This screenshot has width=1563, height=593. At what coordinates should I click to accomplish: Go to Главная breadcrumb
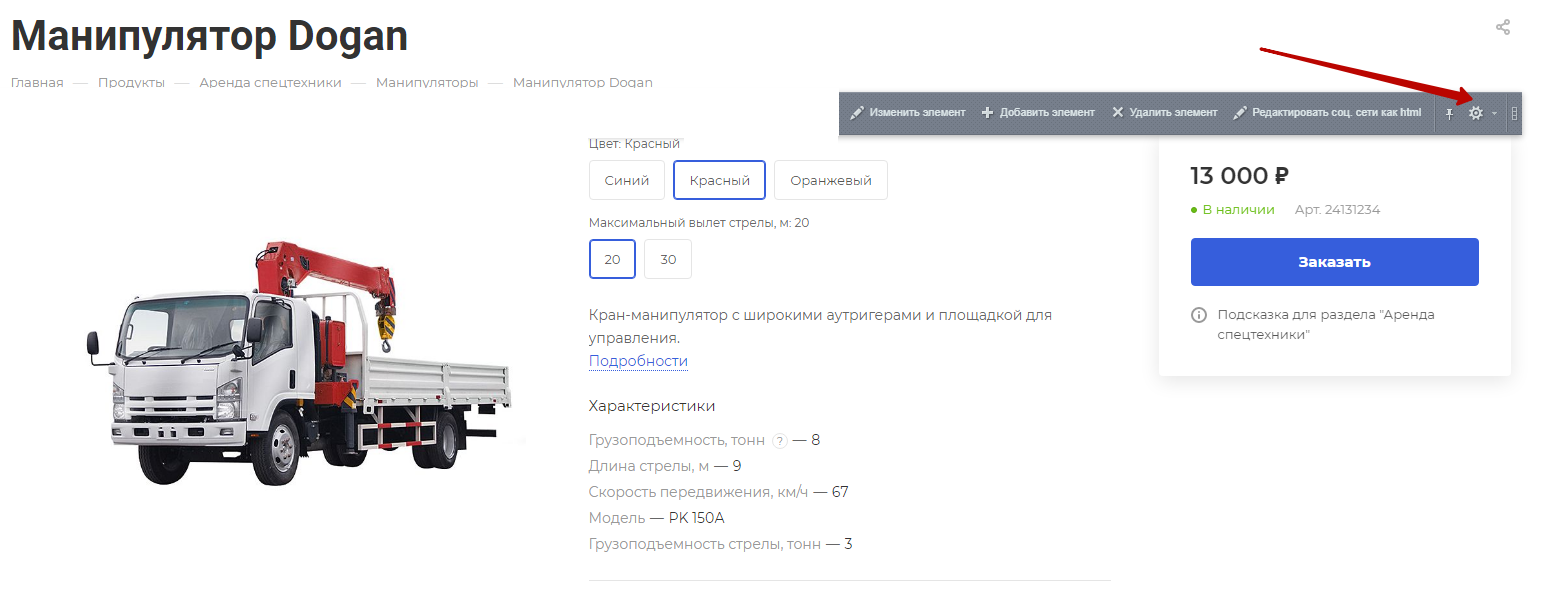coord(37,82)
